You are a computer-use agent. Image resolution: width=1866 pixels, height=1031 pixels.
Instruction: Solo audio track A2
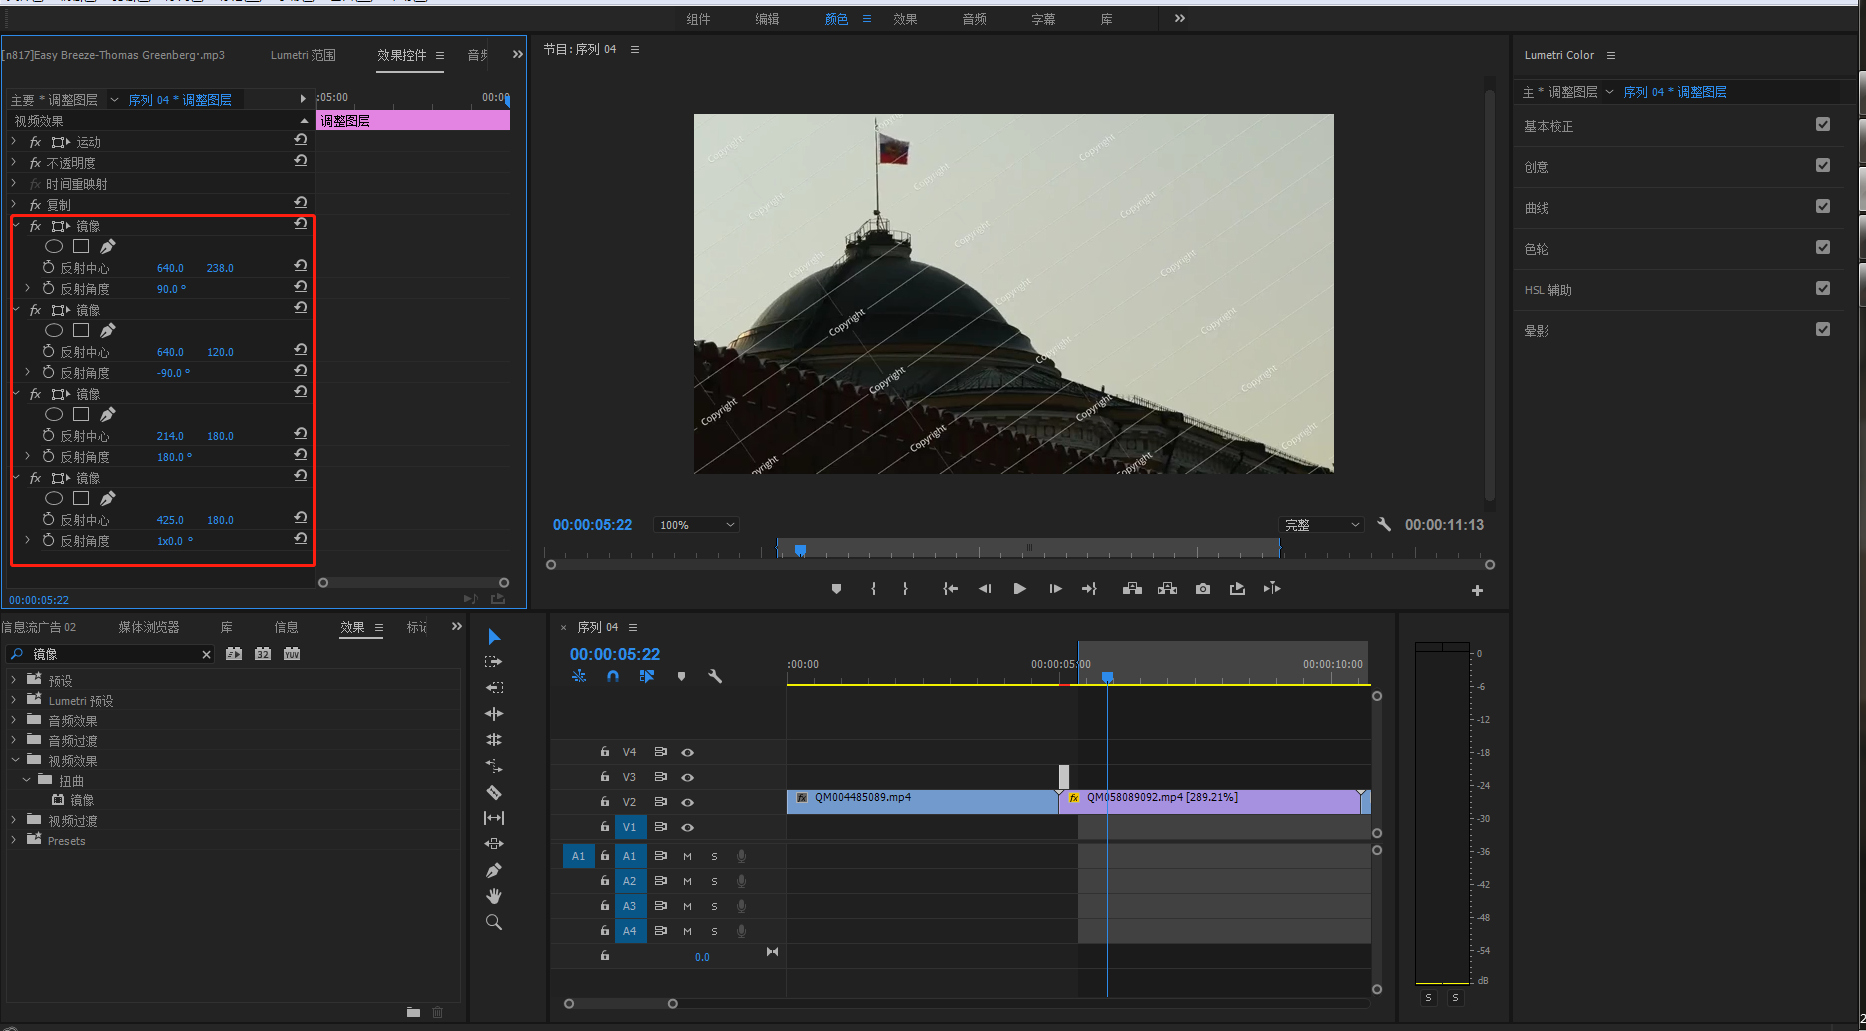[x=714, y=881]
